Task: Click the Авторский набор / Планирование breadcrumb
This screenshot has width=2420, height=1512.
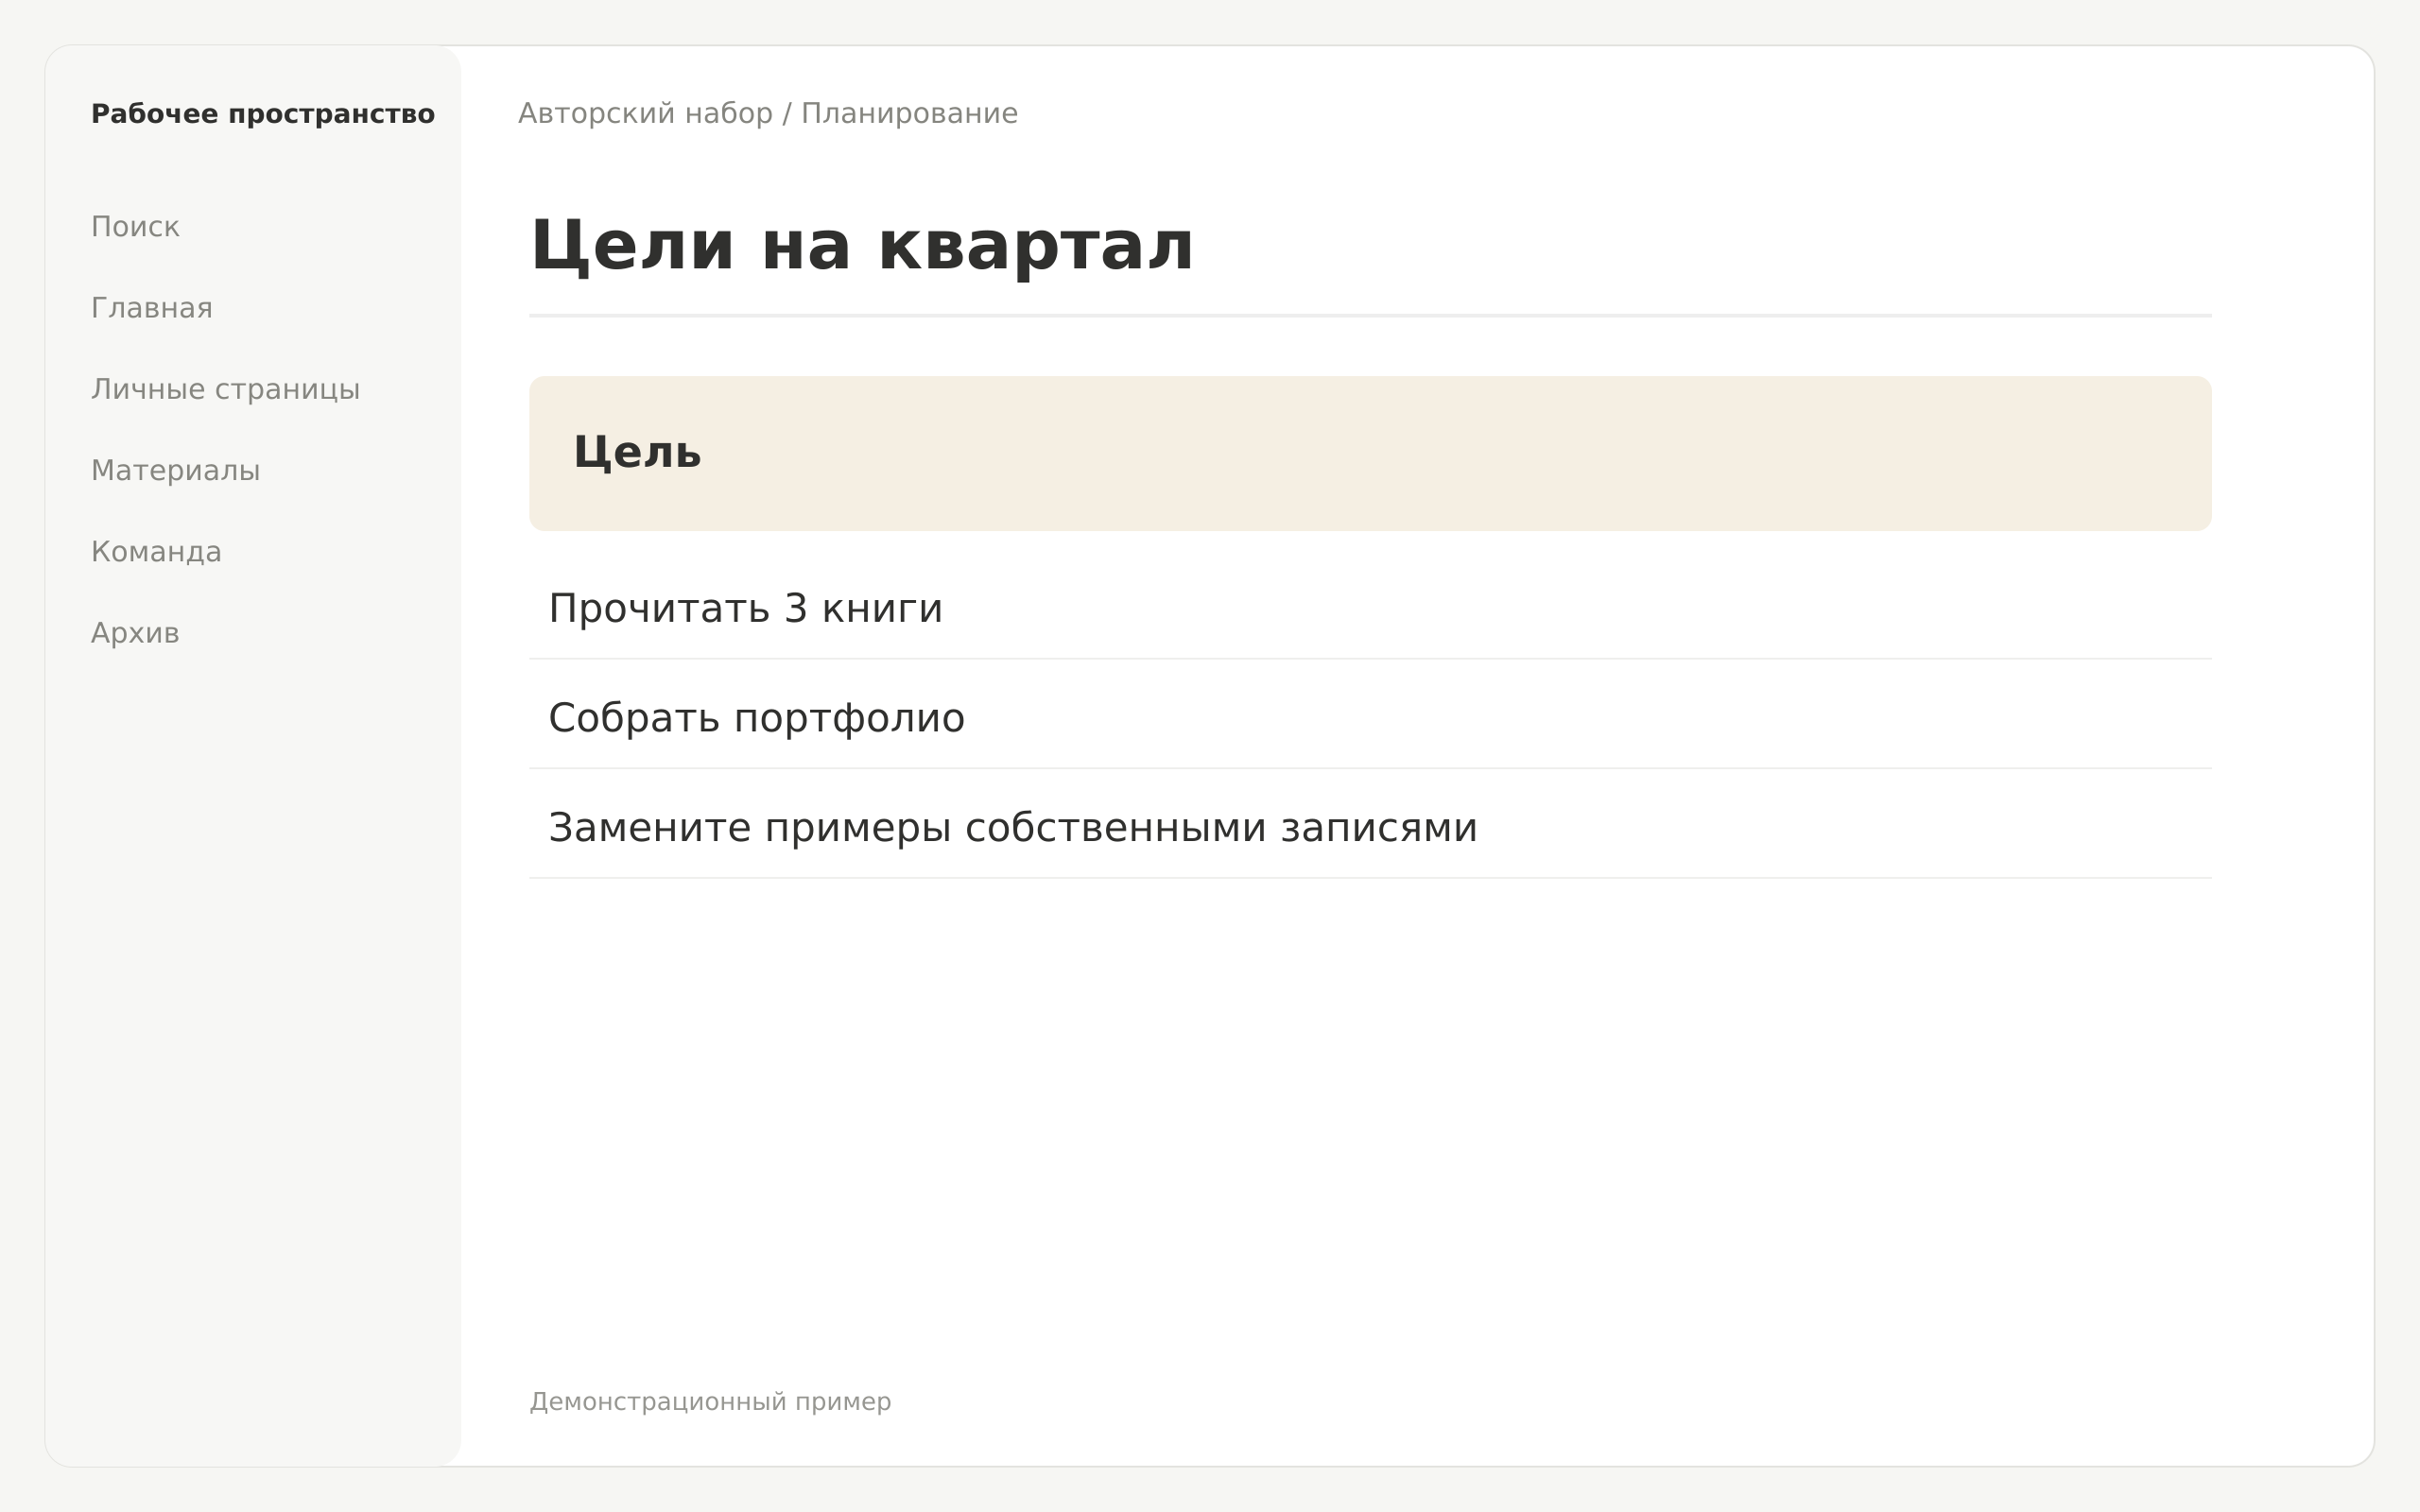Action: pyautogui.click(x=768, y=114)
